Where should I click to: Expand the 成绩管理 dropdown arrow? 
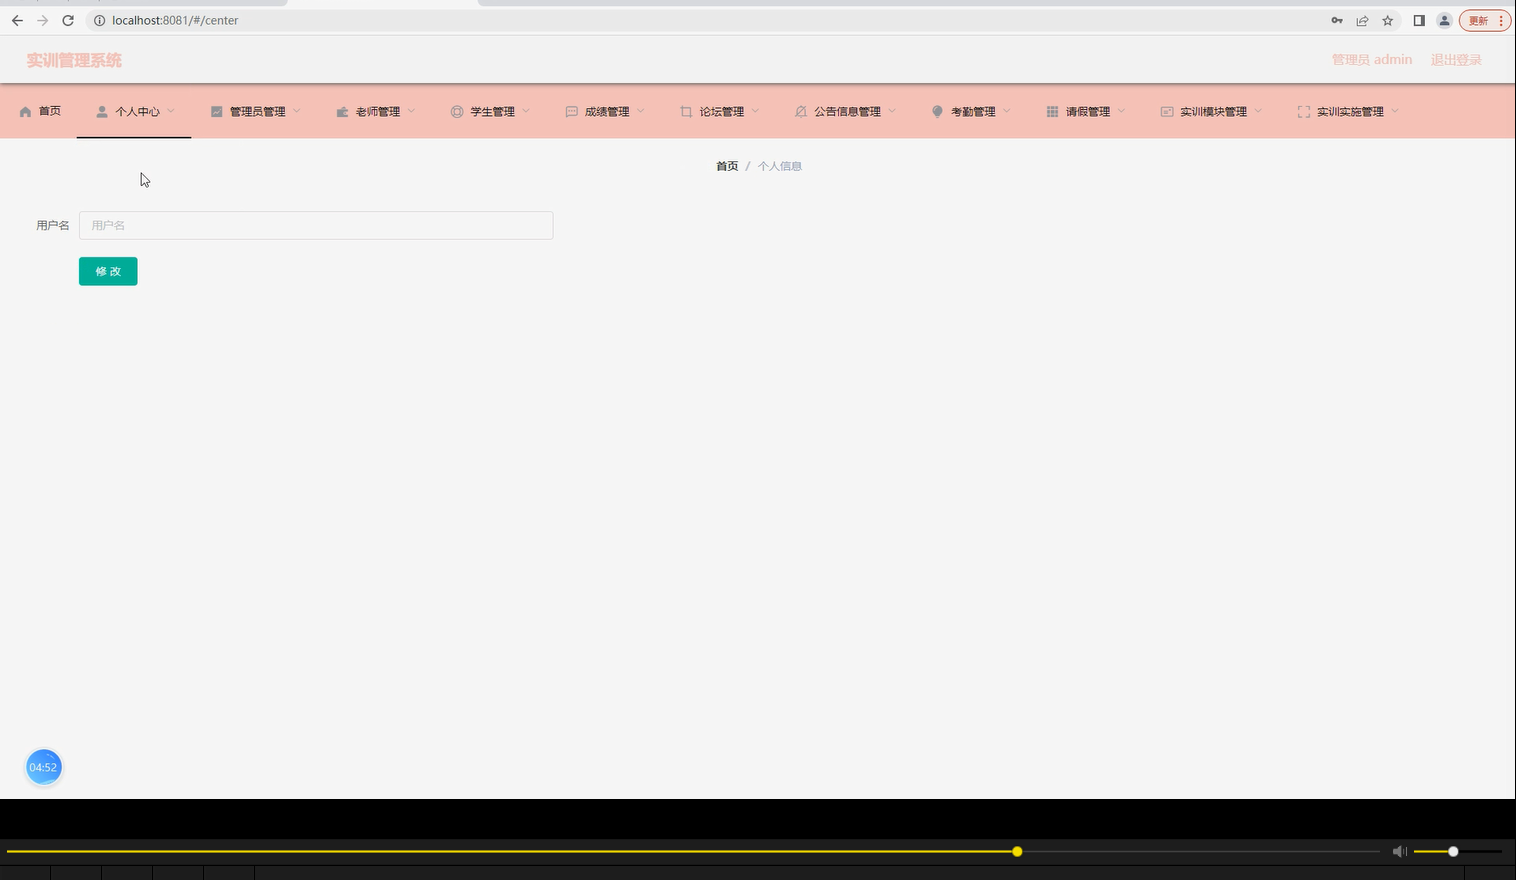point(641,111)
